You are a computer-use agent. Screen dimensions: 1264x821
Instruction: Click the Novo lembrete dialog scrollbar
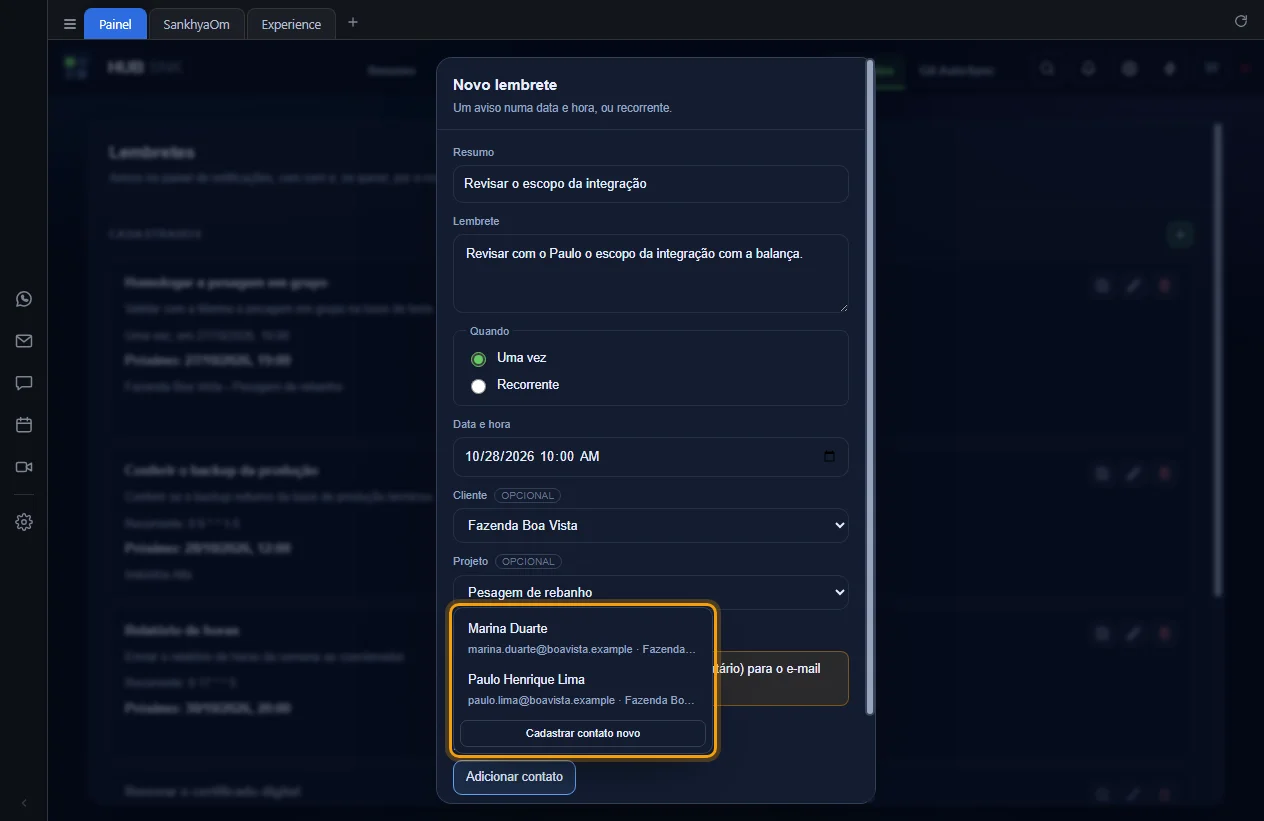click(870, 388)
